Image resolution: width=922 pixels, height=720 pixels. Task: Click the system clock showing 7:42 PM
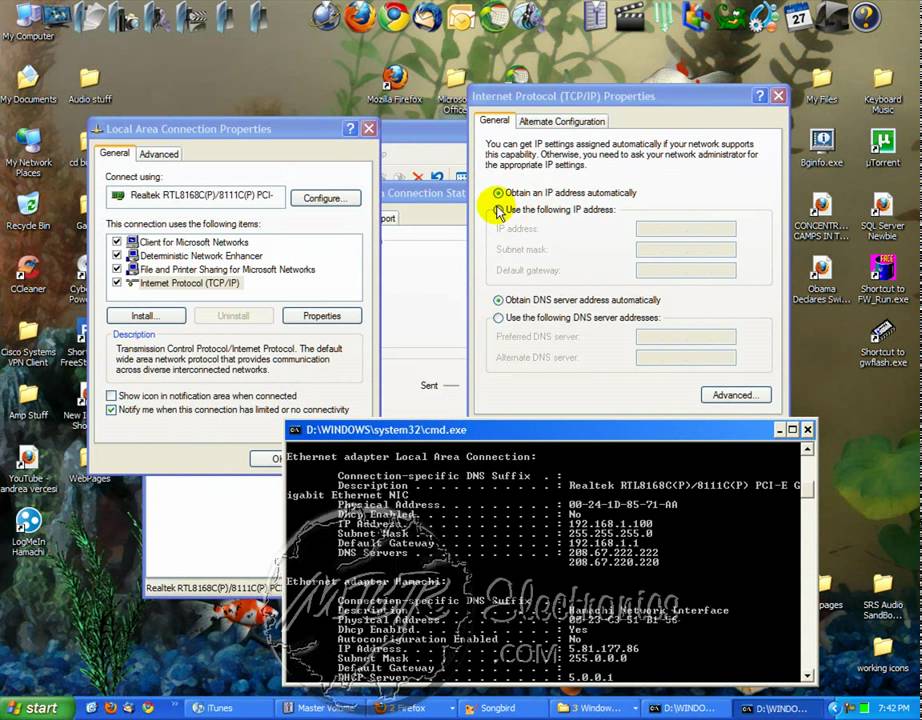(x=893, y=708)
